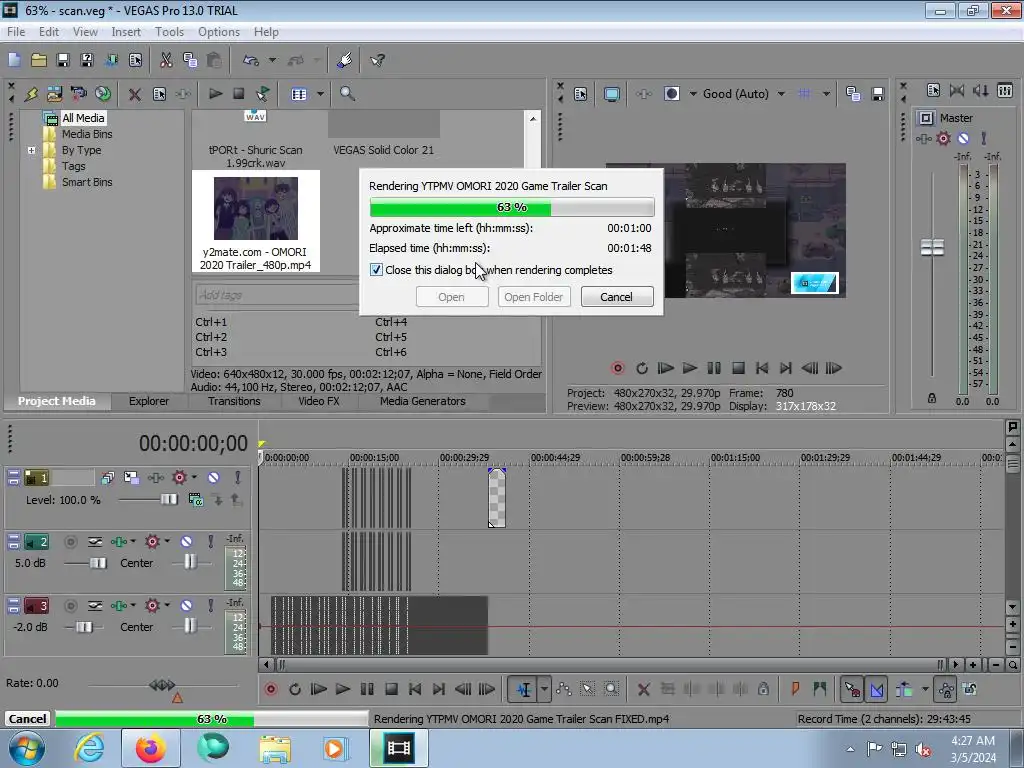Click the Track Motion icon on track 1
This screenshot has width=1024, height=768.
pos(131,478)
